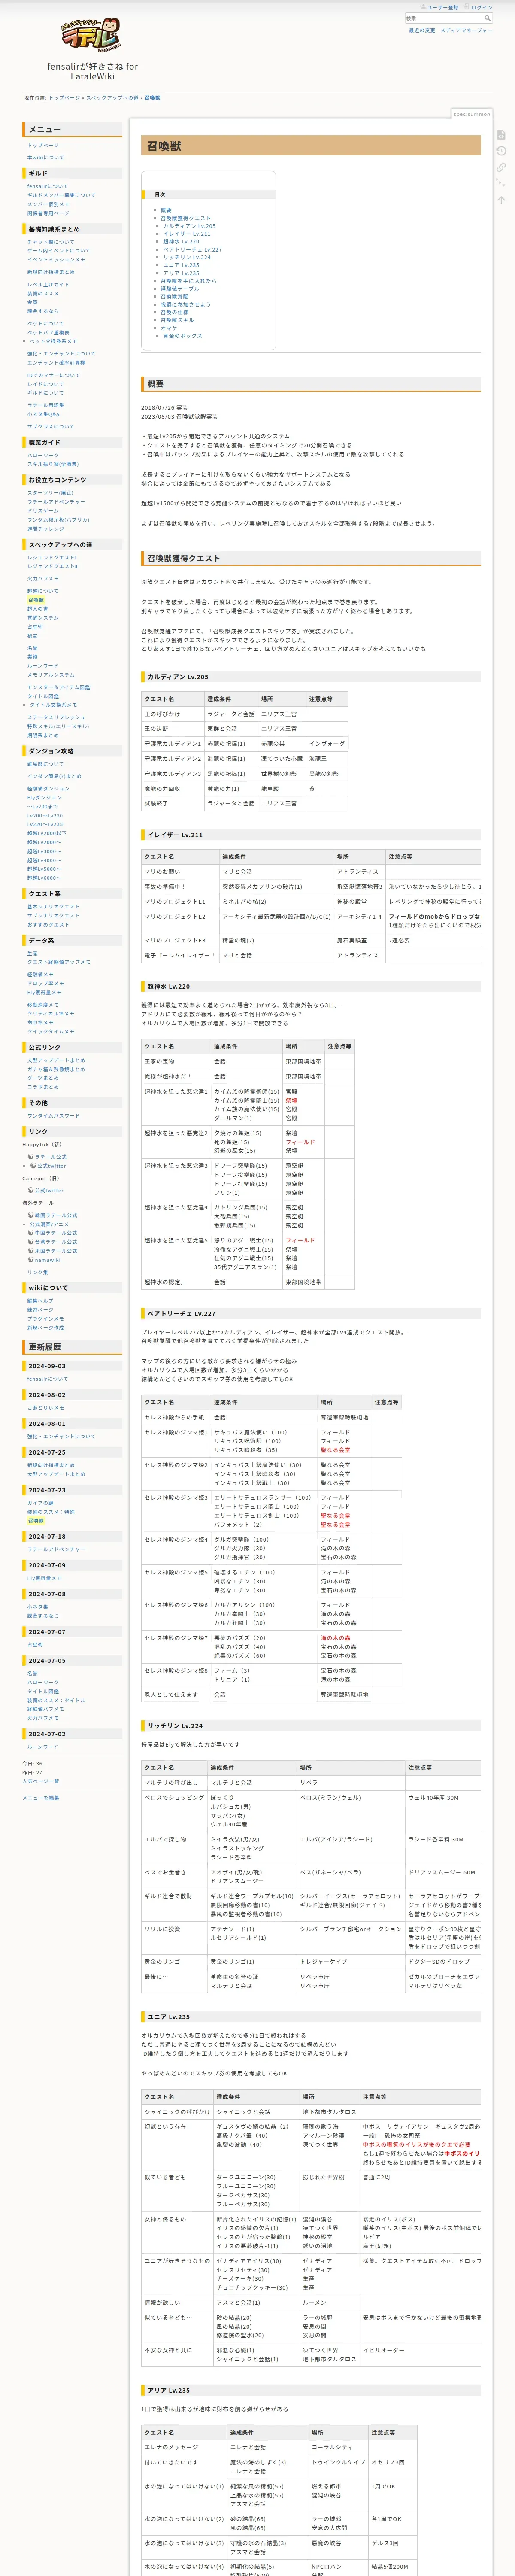Open クリティカル率メモ link
This screenshot has width=515, height=2576.
pos(51,1014)
